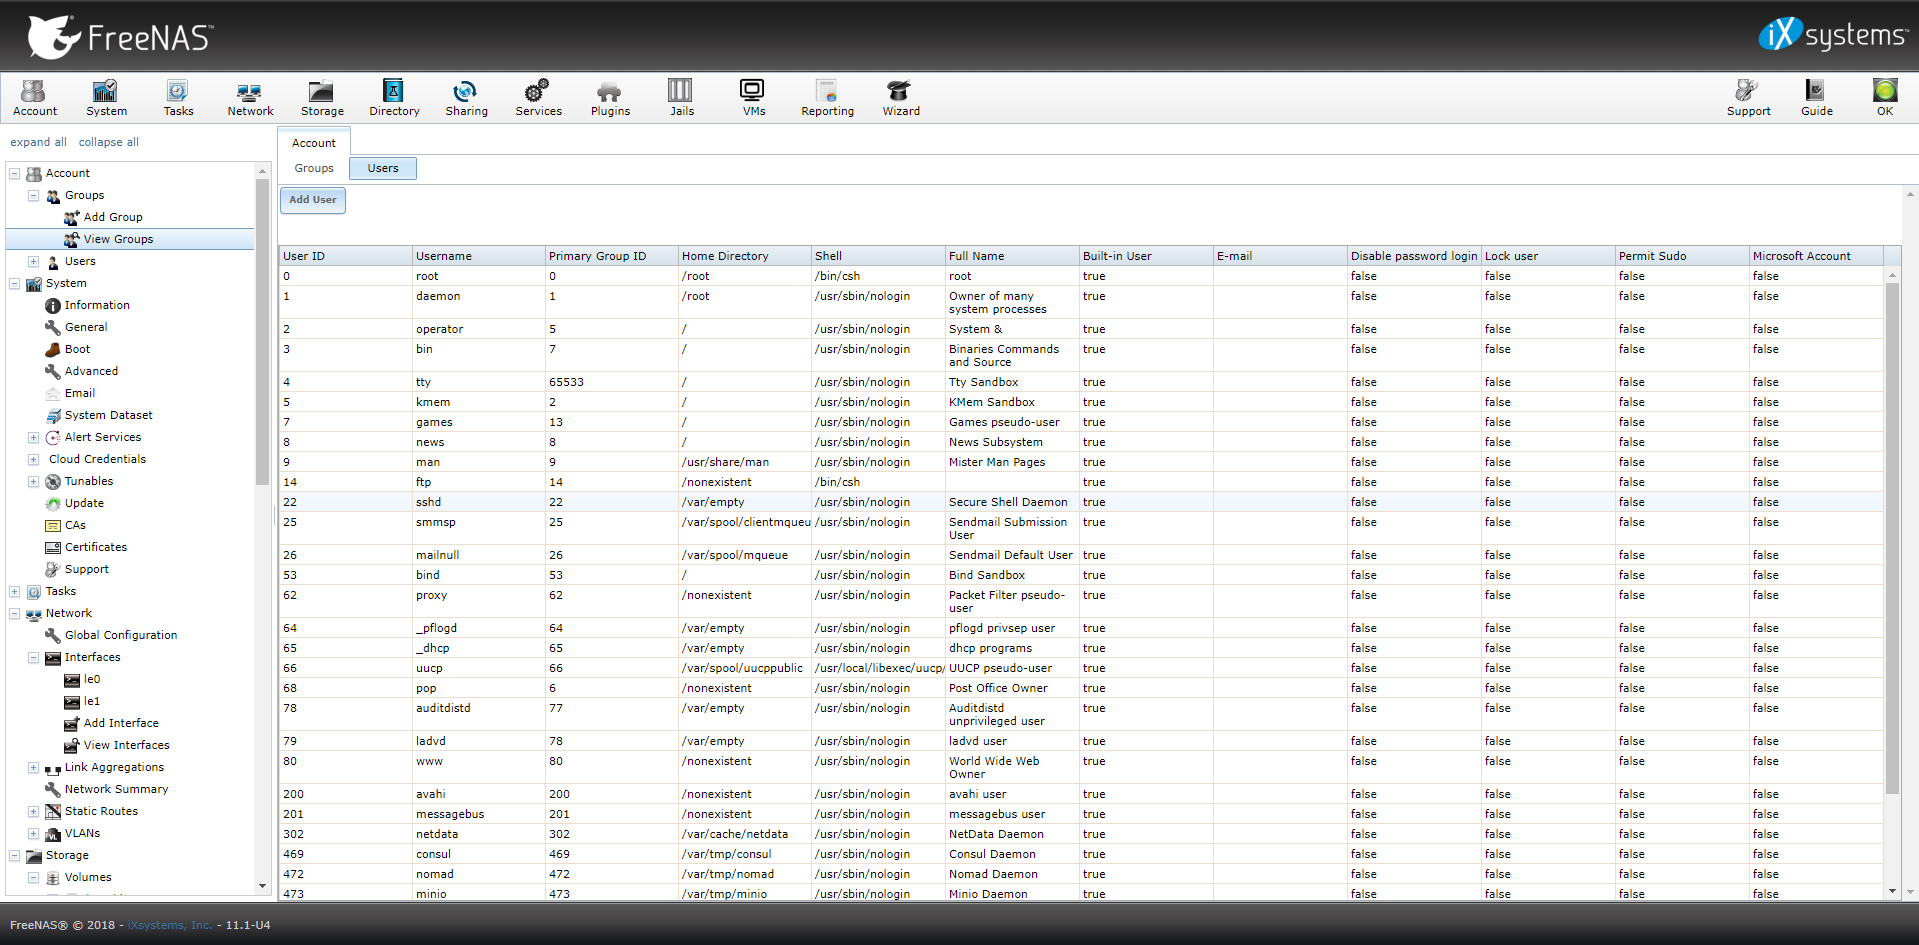The width and height of the screenshot is (1919, 945).
Task: Click the iXsystems logo
Action: pos(1833,35)
